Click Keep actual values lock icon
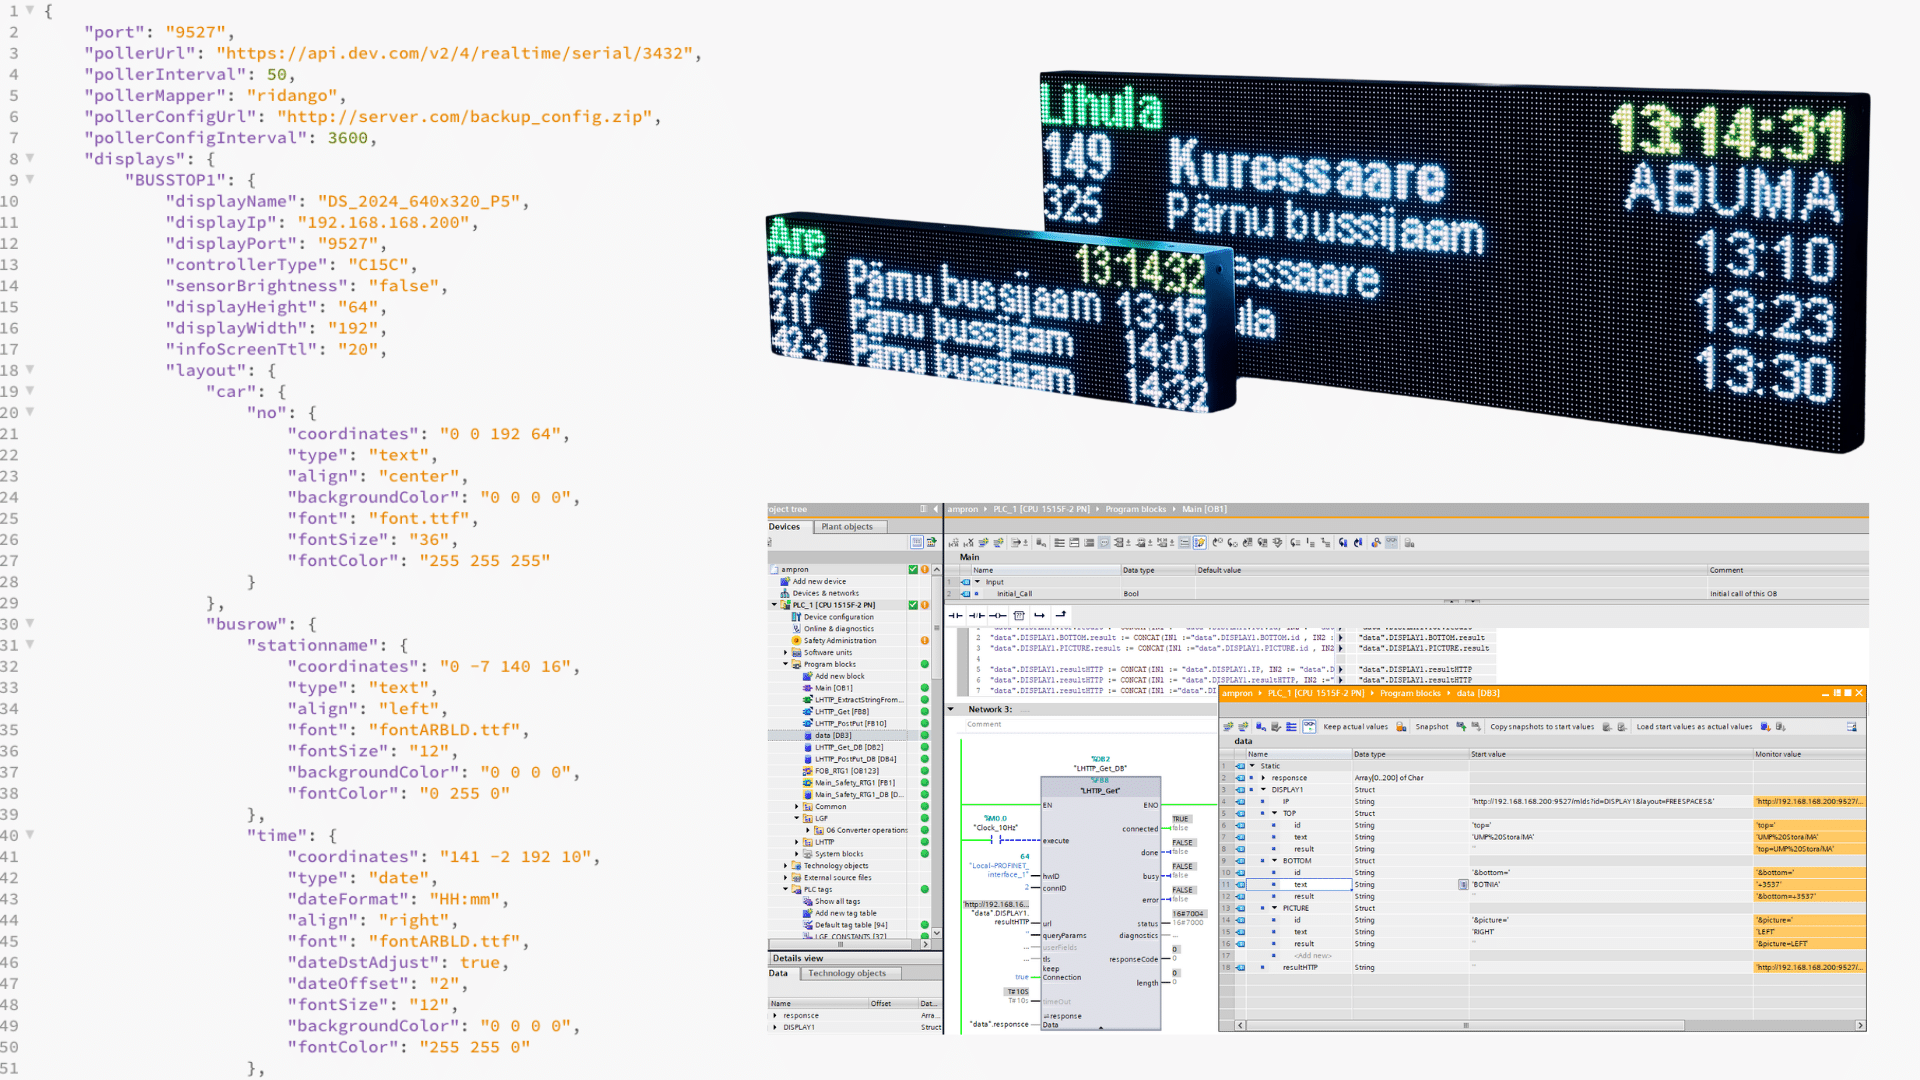Screen dimensions: 1920x1080 (1401, 727)
